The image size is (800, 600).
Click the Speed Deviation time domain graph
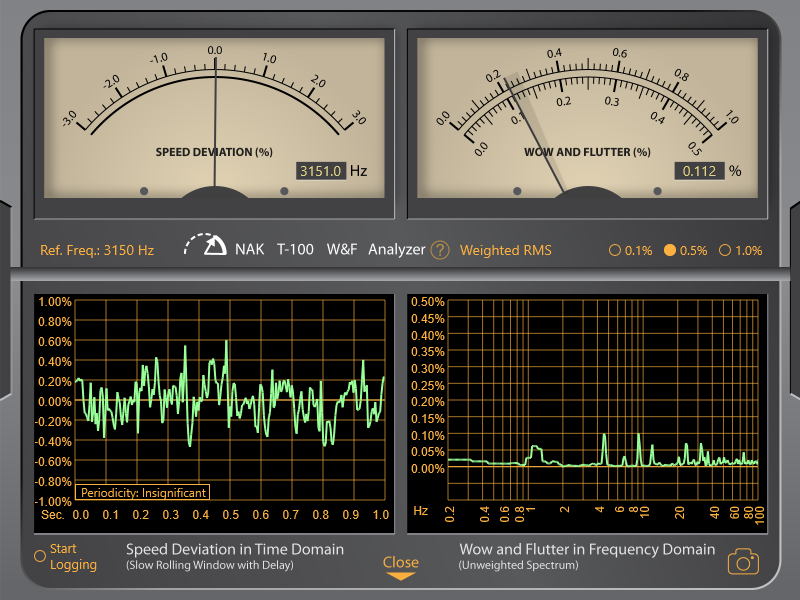[230, 400]
